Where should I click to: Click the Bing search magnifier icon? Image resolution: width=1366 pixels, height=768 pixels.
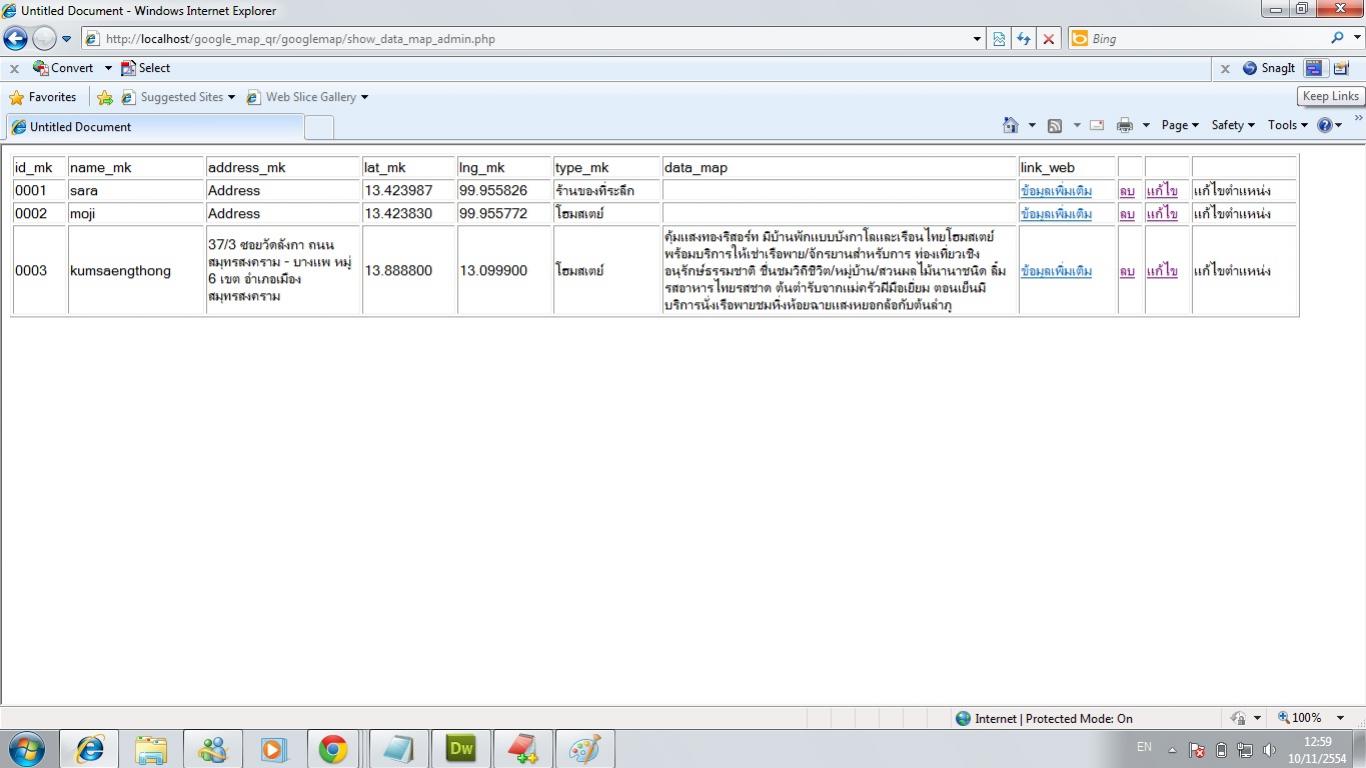click(1338, 38)
